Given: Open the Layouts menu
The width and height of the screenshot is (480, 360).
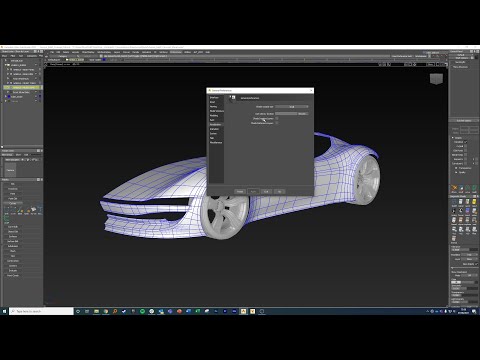Looking at the screenshot, I should pos(76,52).
